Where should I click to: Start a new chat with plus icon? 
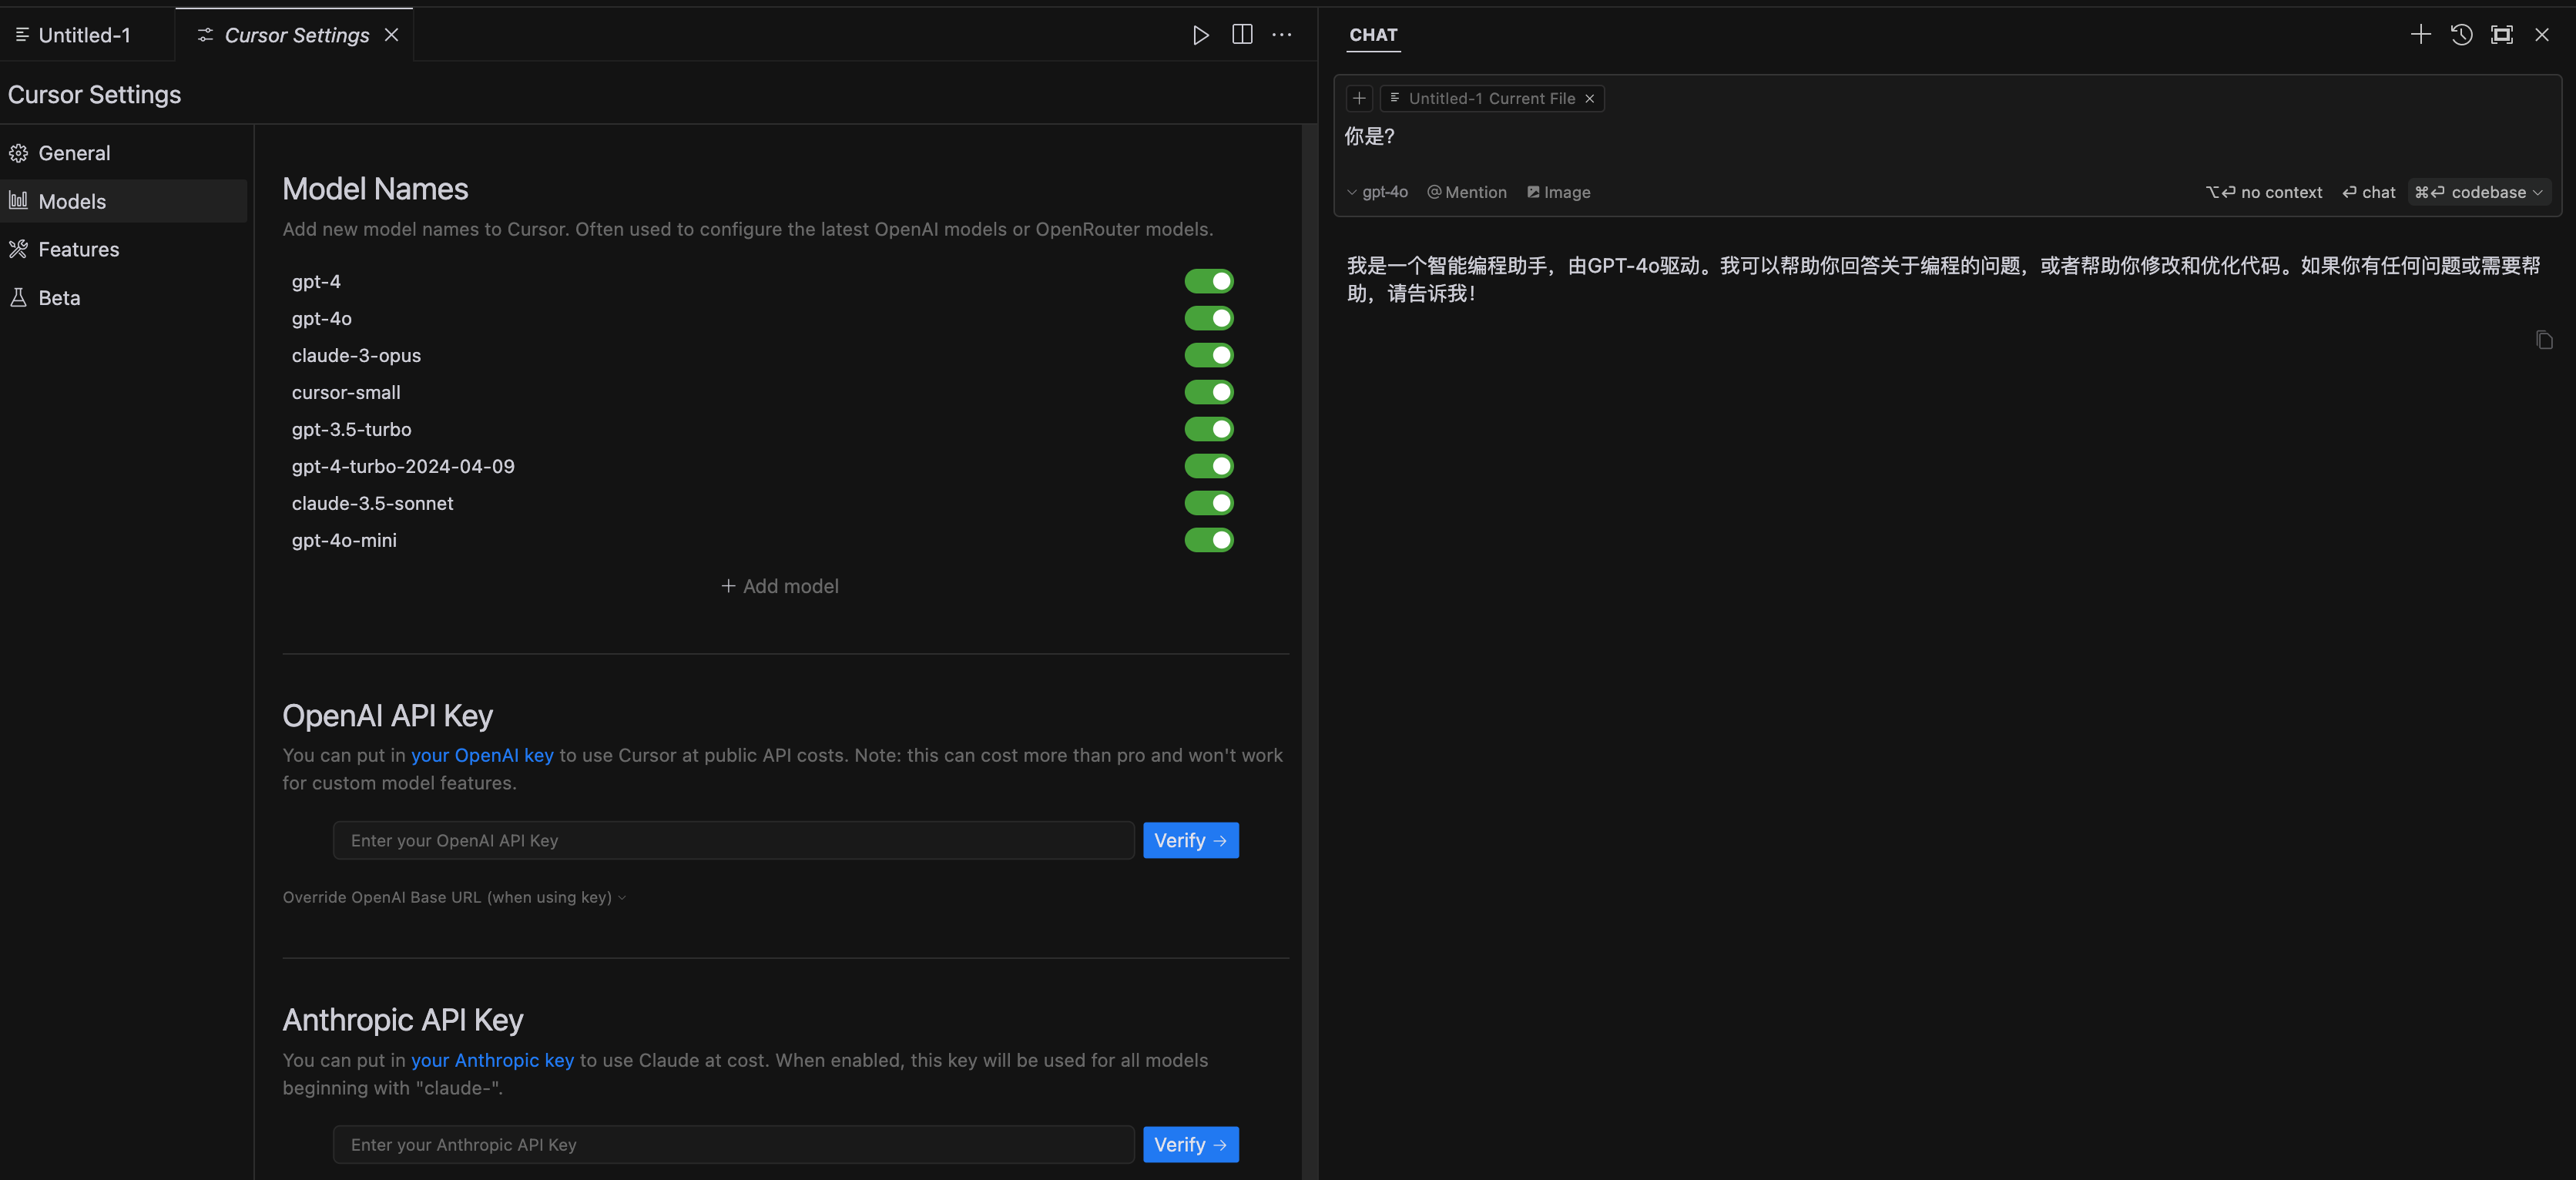[2420, 35]
